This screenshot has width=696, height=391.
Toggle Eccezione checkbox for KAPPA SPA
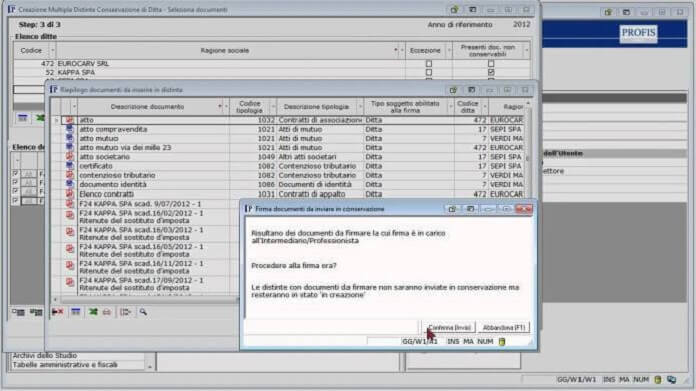429,72
